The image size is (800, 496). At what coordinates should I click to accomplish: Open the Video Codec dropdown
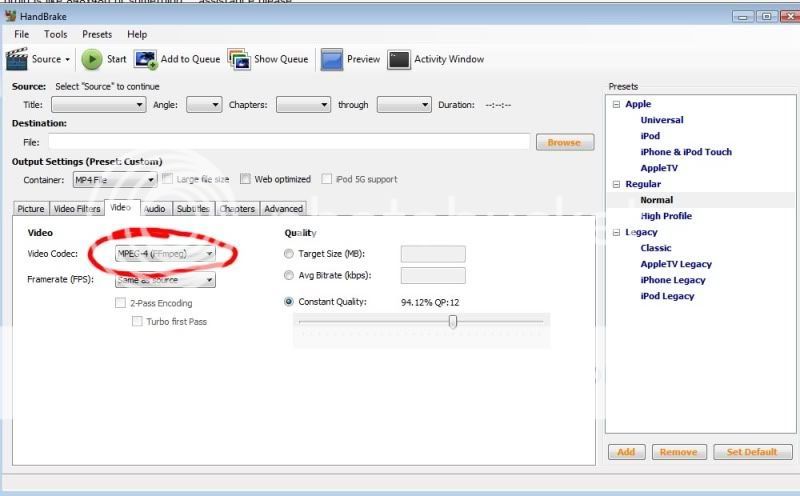tap(165, 254)
